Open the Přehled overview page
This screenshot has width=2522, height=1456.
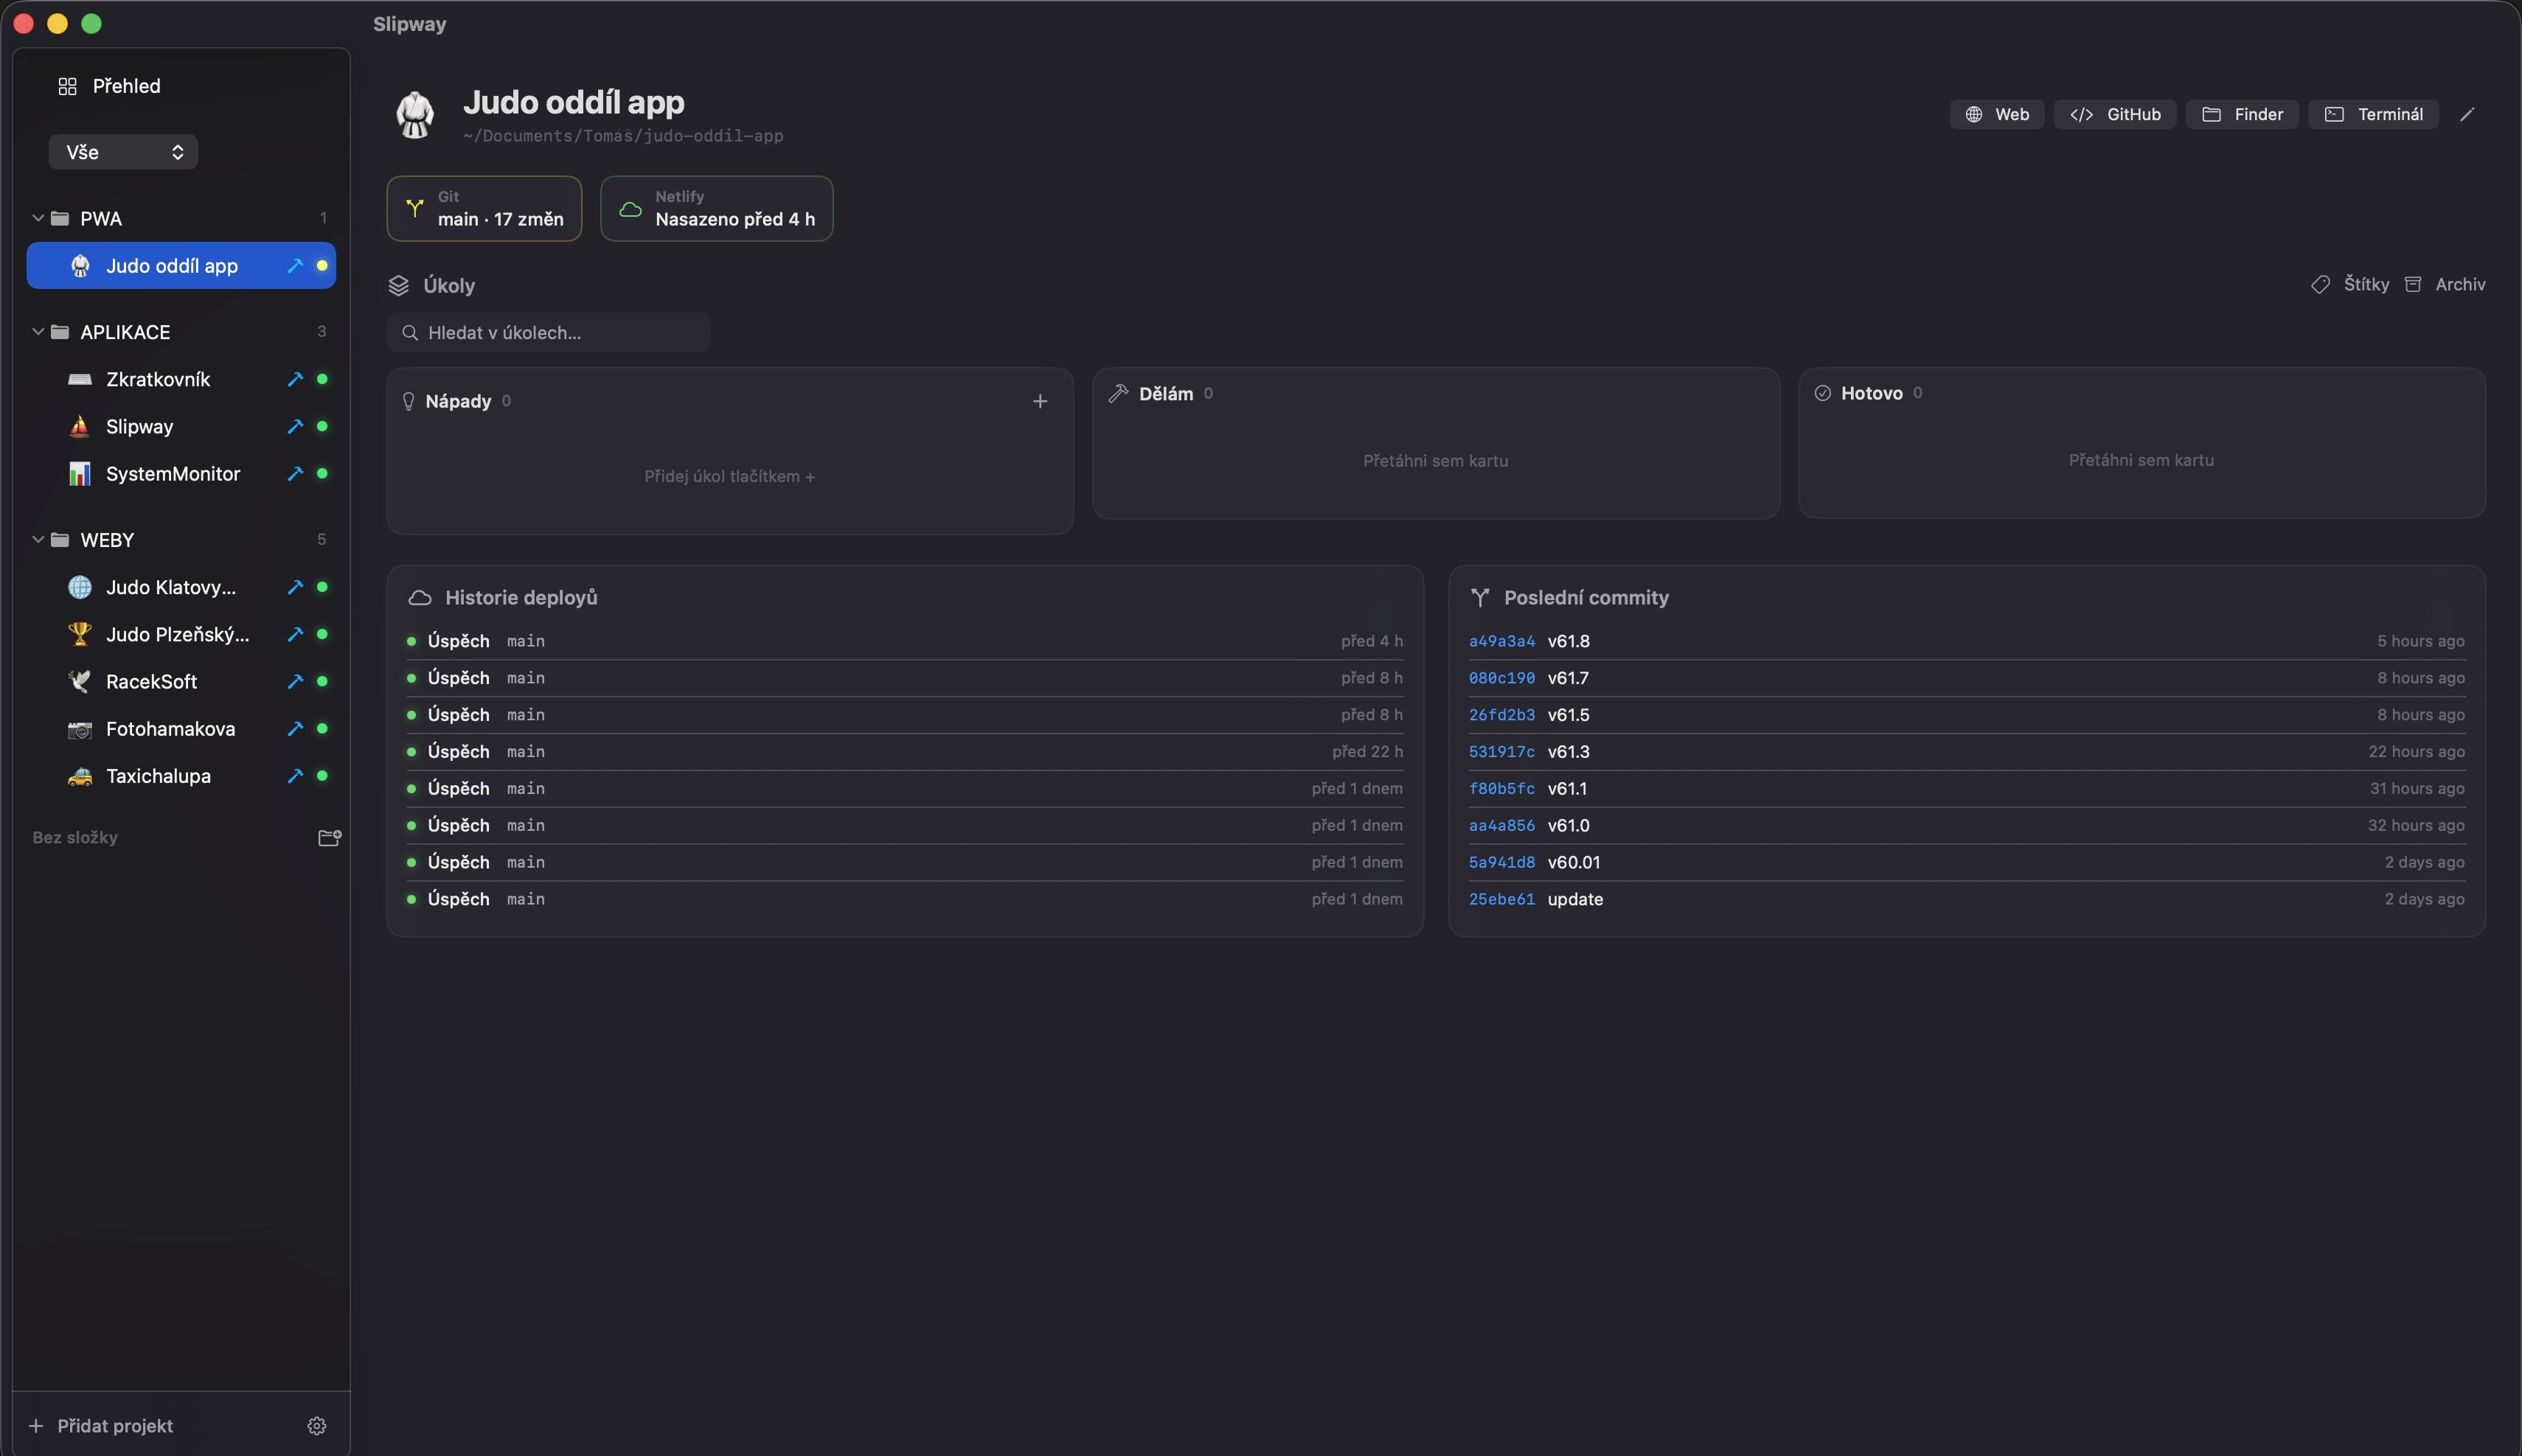(x=109, y=86)
